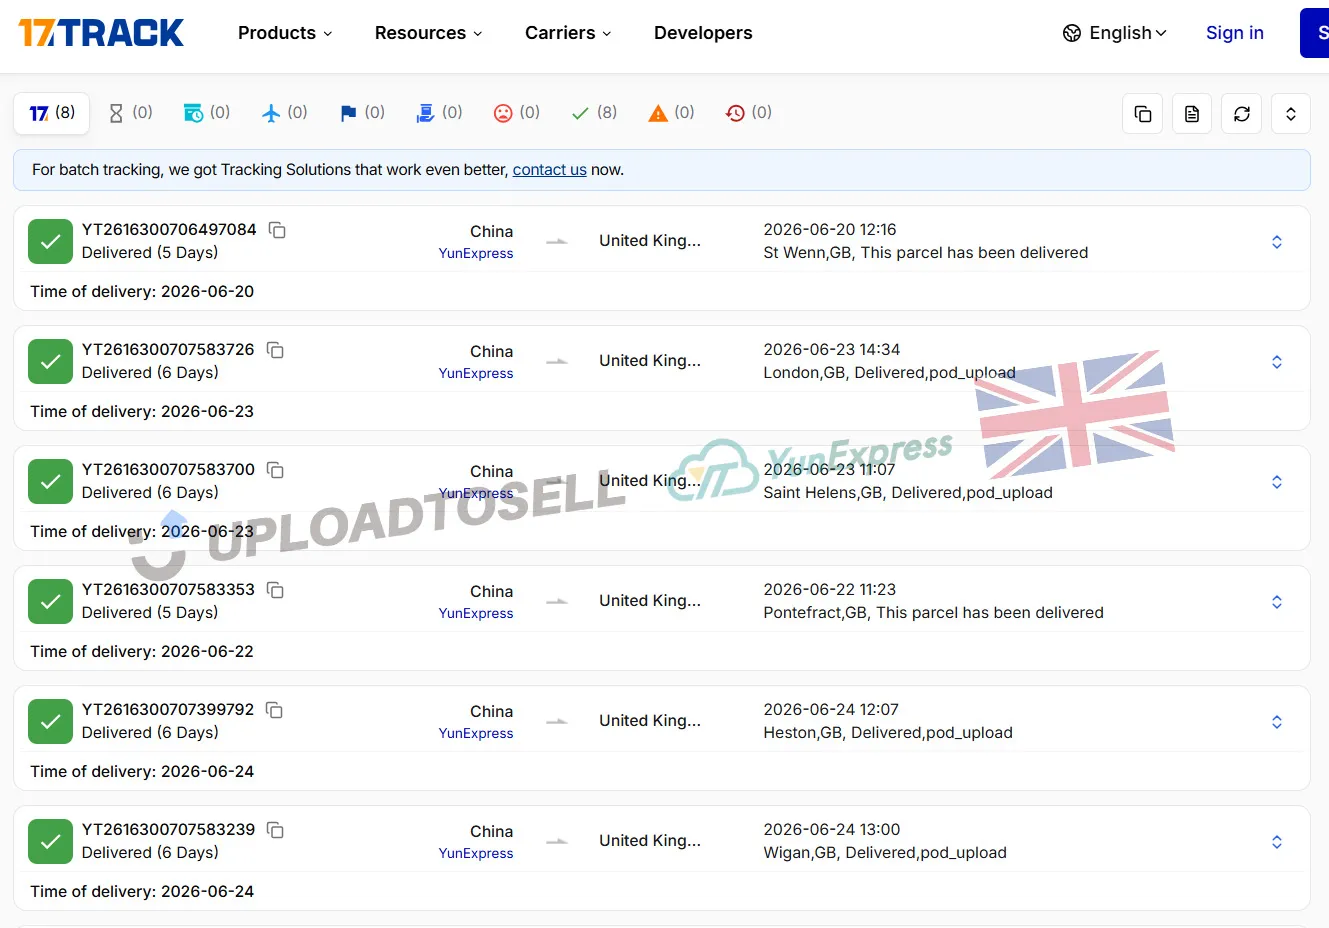This screenshot has width=1329, height=928.
Task: Expand details of parcel YT2616300707399792
Action: pyautogui.click(x=1277, y=722)
